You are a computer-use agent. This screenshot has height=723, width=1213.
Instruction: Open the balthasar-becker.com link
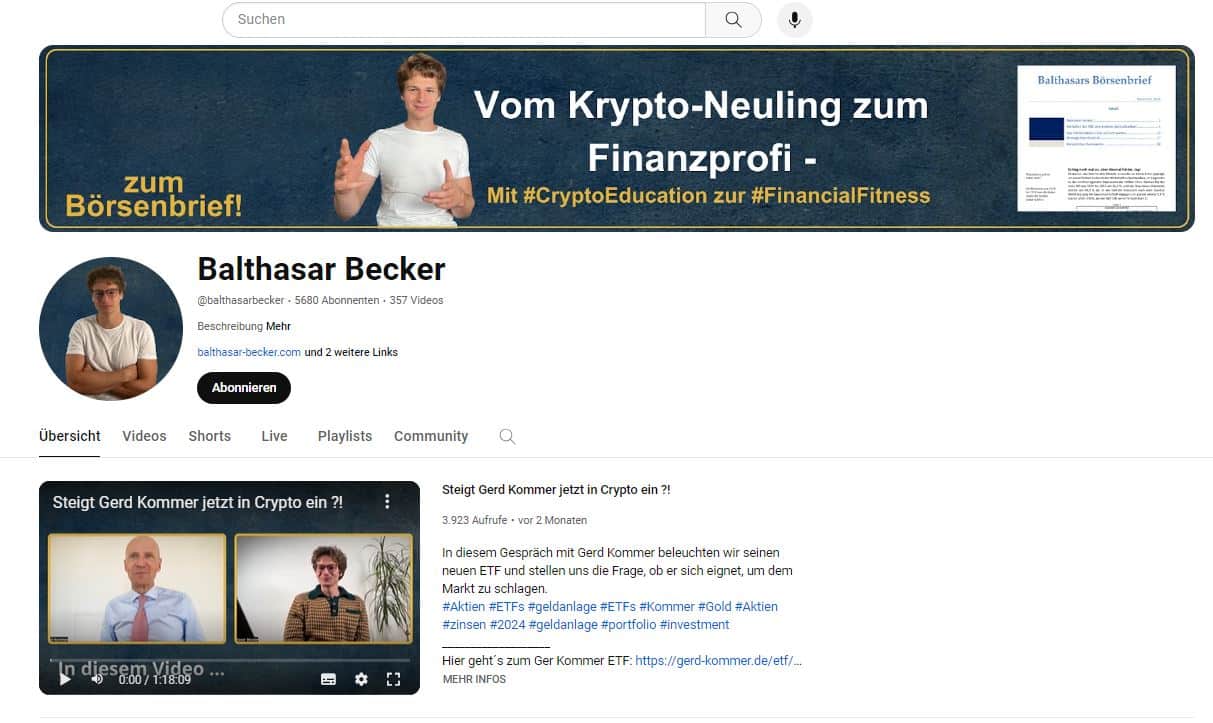click(249, 352)
